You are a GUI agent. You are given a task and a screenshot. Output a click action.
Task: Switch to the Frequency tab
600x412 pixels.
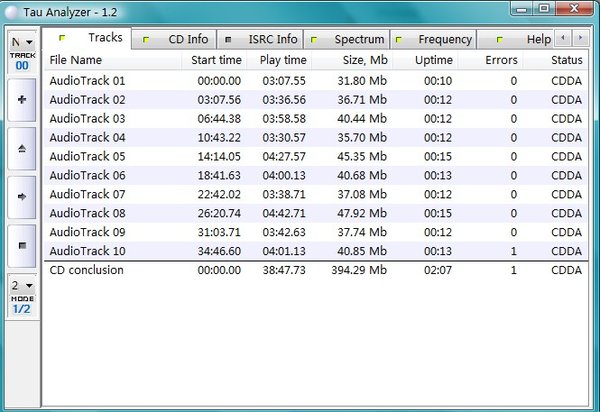click(x=433, y=39)
